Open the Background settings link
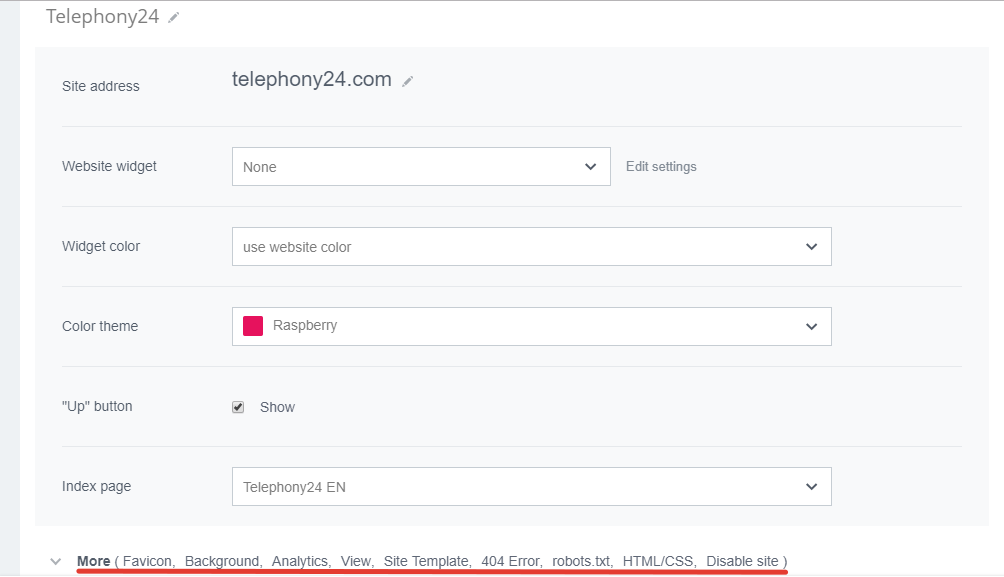Viewport: 1004px width, 577px height. click(222, 561)
